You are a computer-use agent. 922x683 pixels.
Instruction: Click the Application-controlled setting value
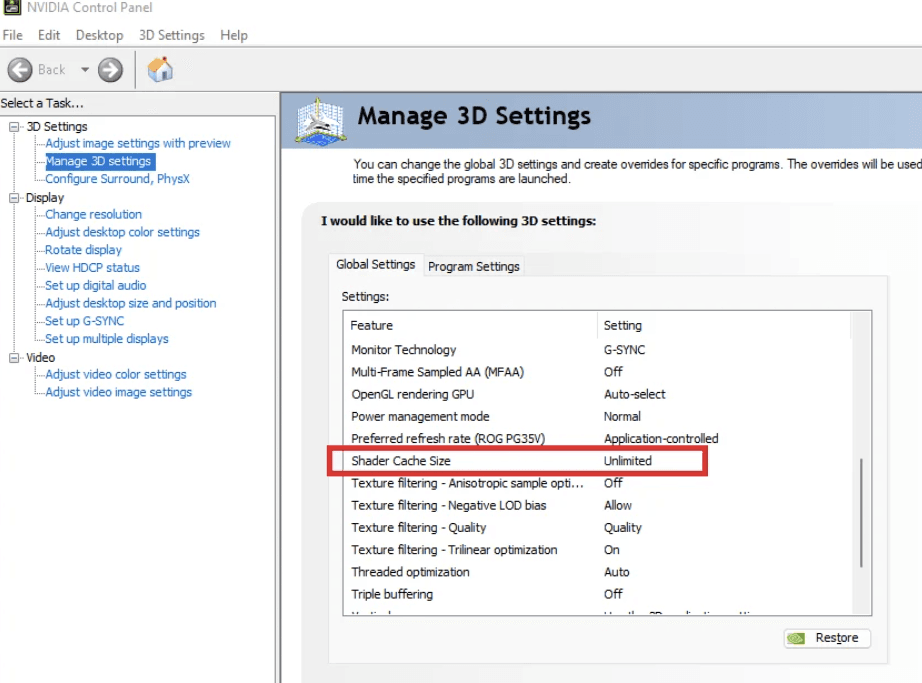tap(661, 438)
